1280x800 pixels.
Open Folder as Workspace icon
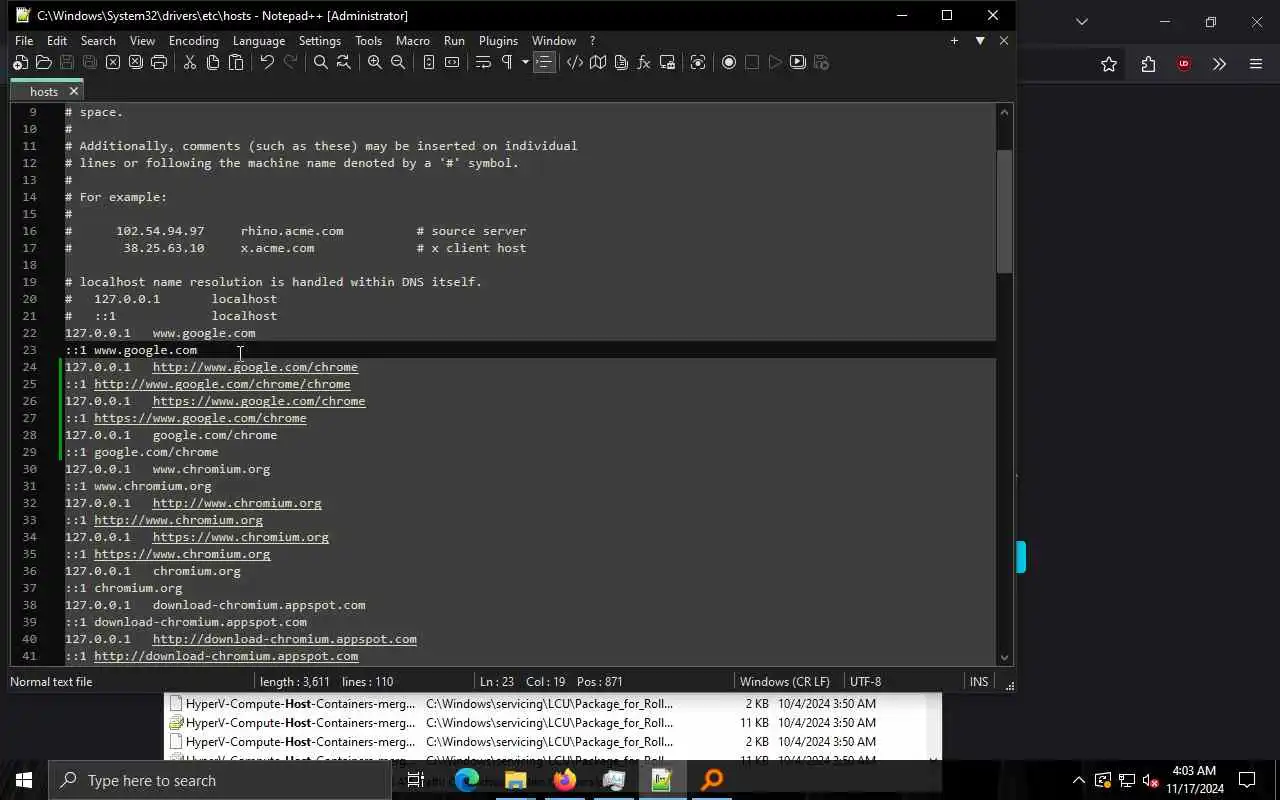pyautogui.click(x=667, y=62)
